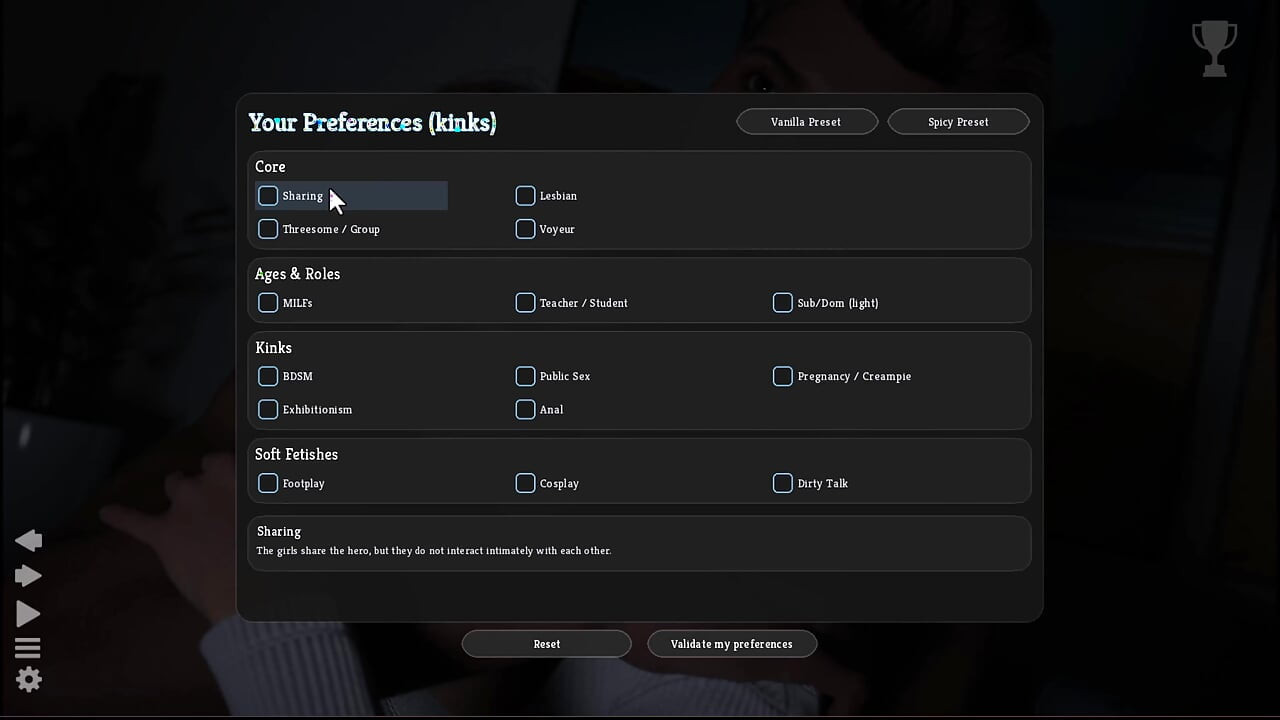Open the trophy achievements icon

coord(1214,48)
